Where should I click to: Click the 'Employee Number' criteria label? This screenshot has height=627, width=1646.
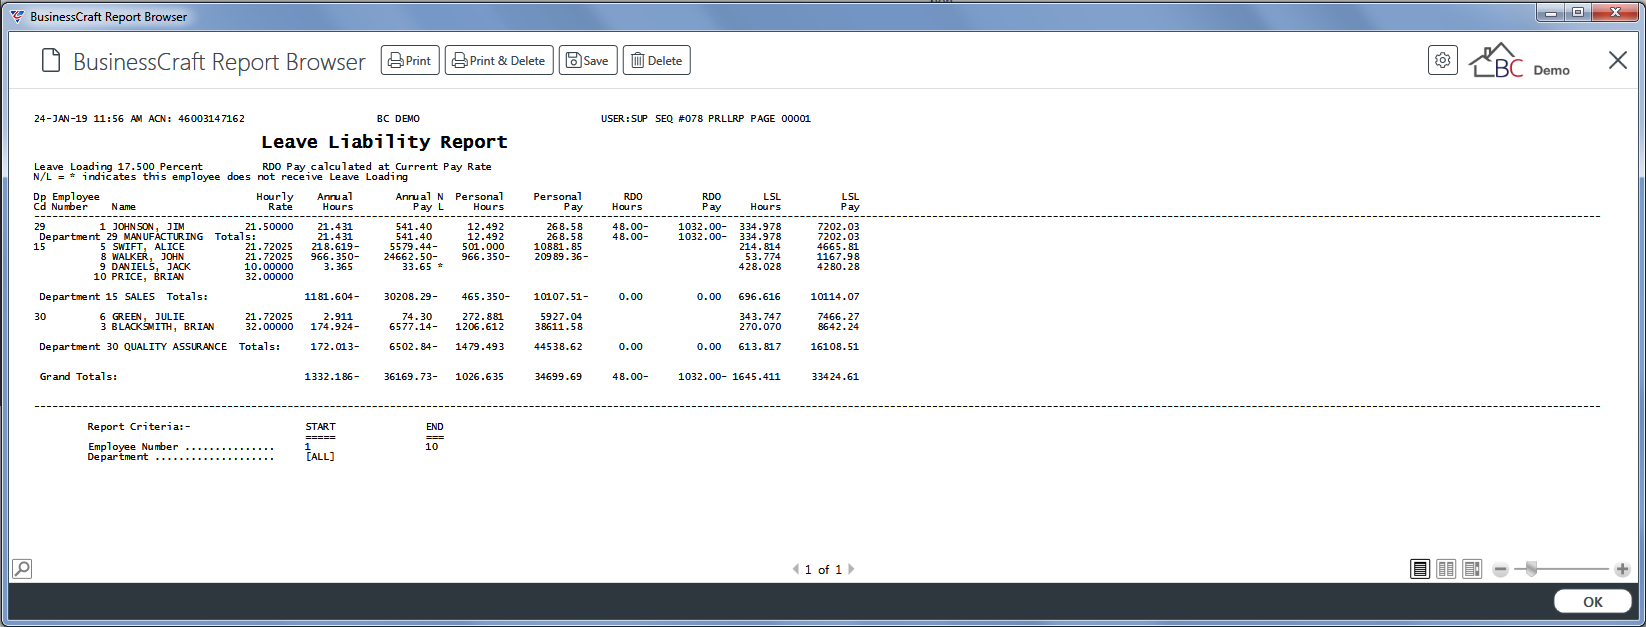[133, 447]
